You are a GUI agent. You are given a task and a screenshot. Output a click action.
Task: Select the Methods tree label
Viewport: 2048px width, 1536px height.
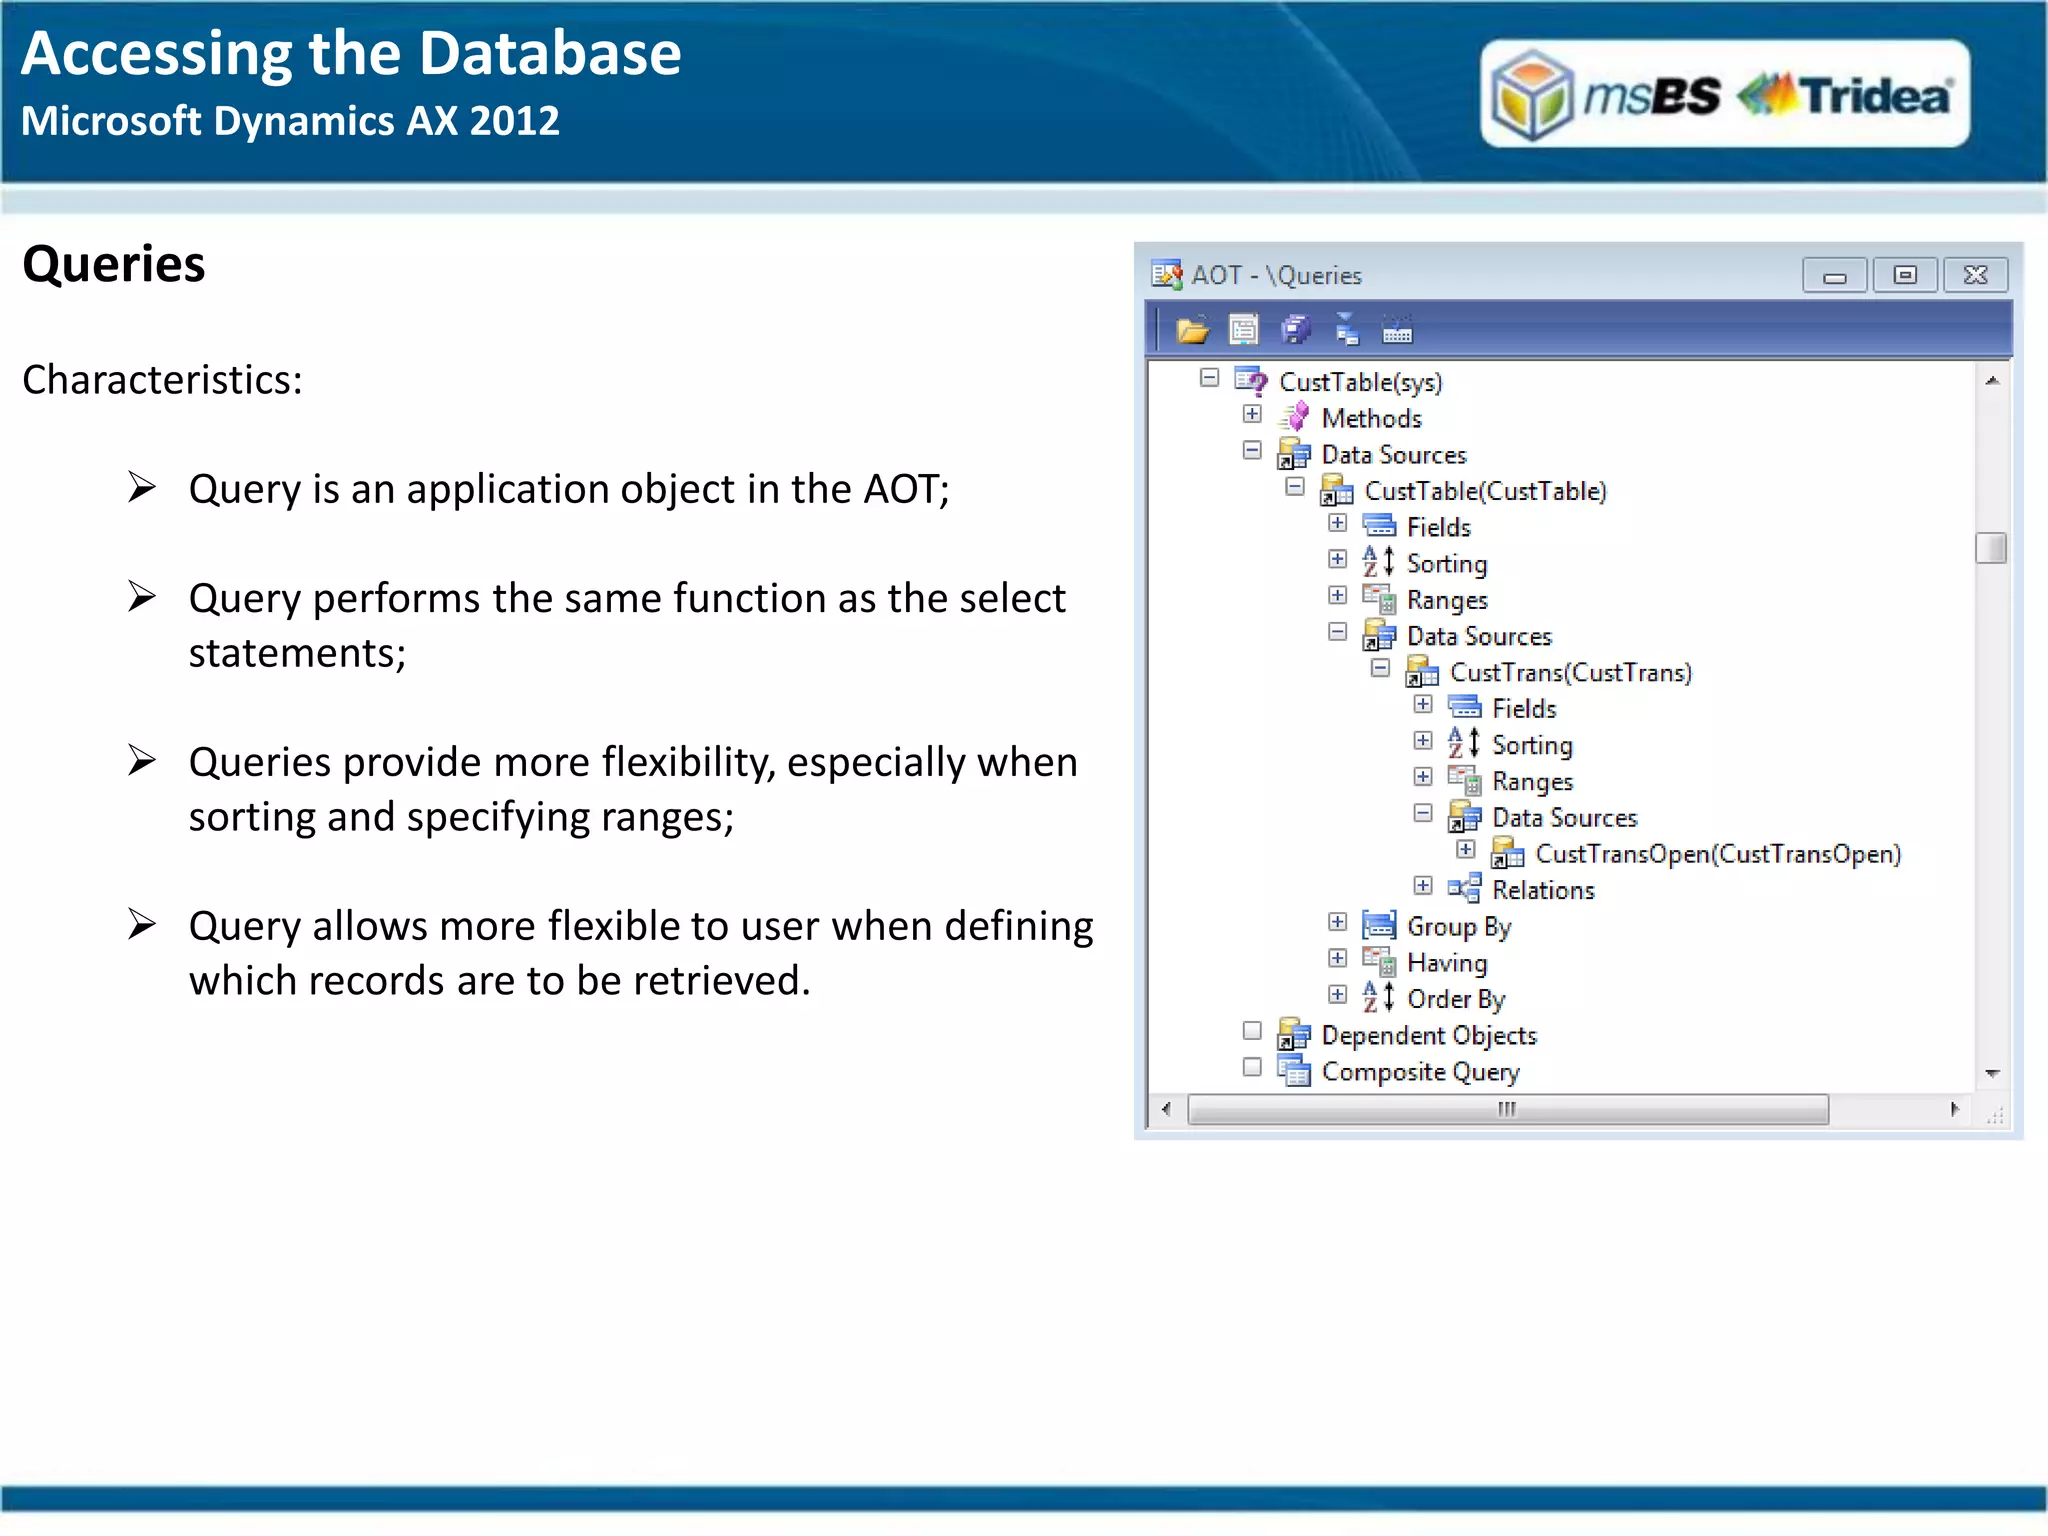click(x=1371, y=418)
